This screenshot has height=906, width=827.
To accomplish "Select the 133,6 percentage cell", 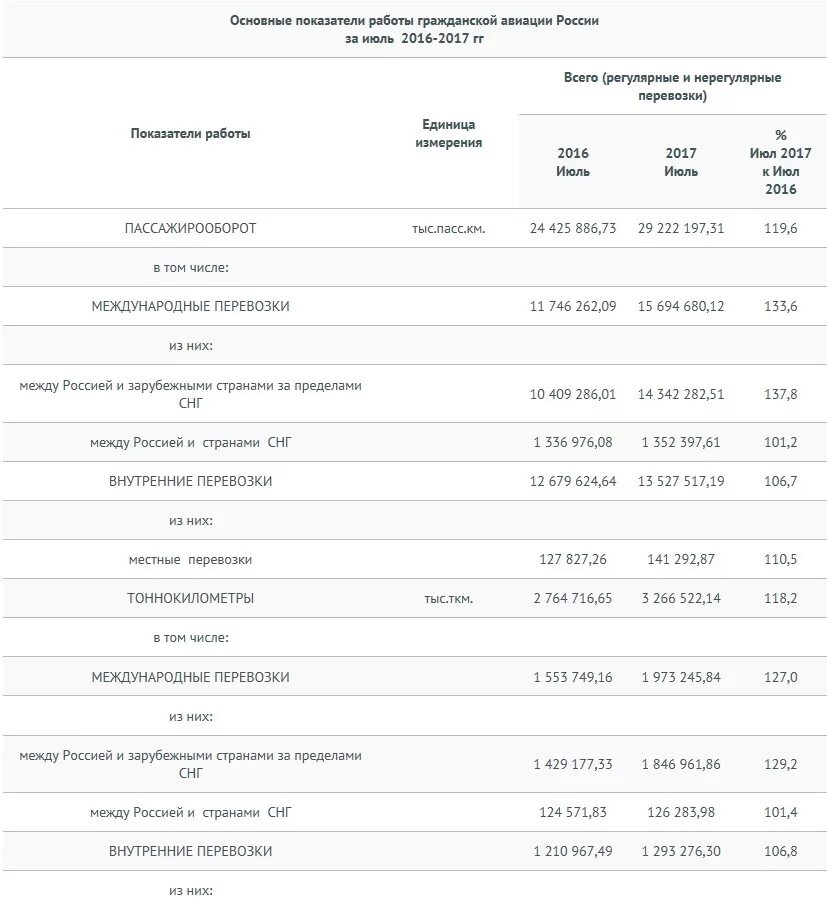I will pos(780,306).
